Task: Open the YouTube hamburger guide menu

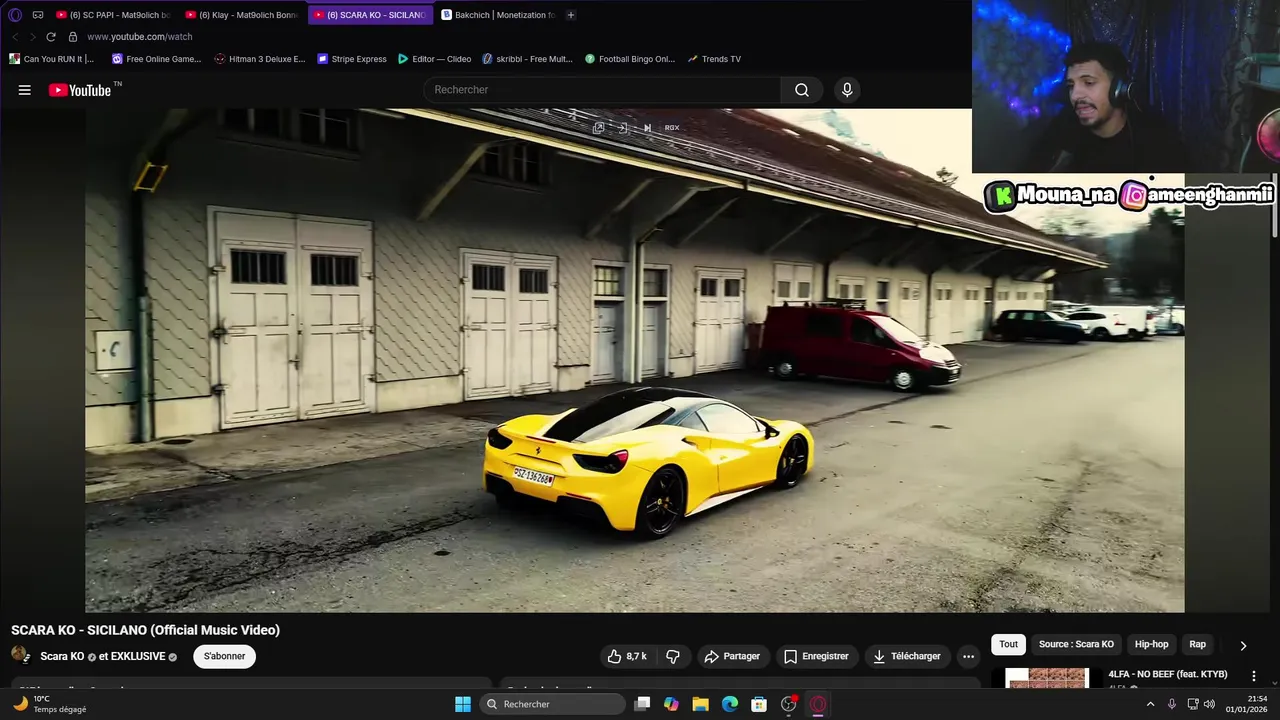Action: 24,90
